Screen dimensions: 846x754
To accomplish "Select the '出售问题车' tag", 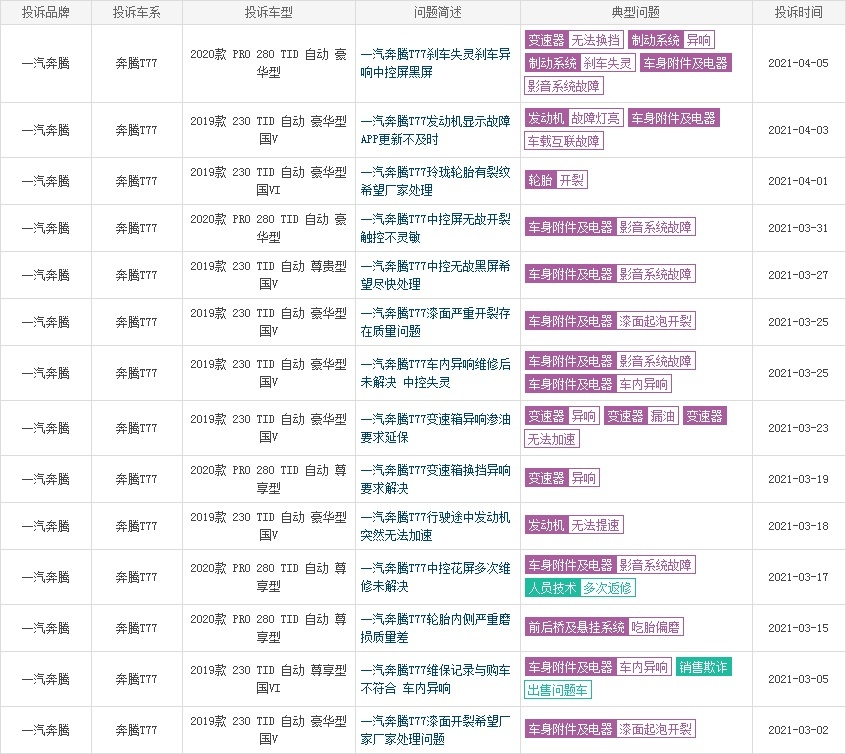I will [x=558, y=690].
